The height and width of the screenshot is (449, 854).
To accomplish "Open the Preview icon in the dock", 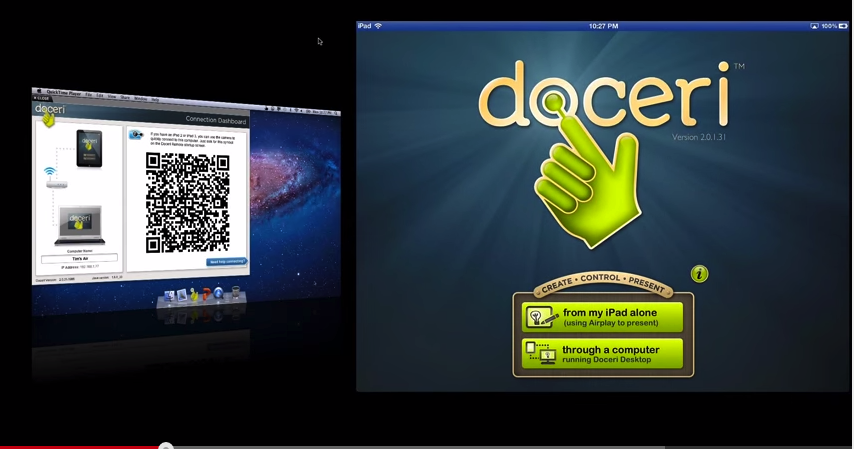I will [x=182, y=295].
